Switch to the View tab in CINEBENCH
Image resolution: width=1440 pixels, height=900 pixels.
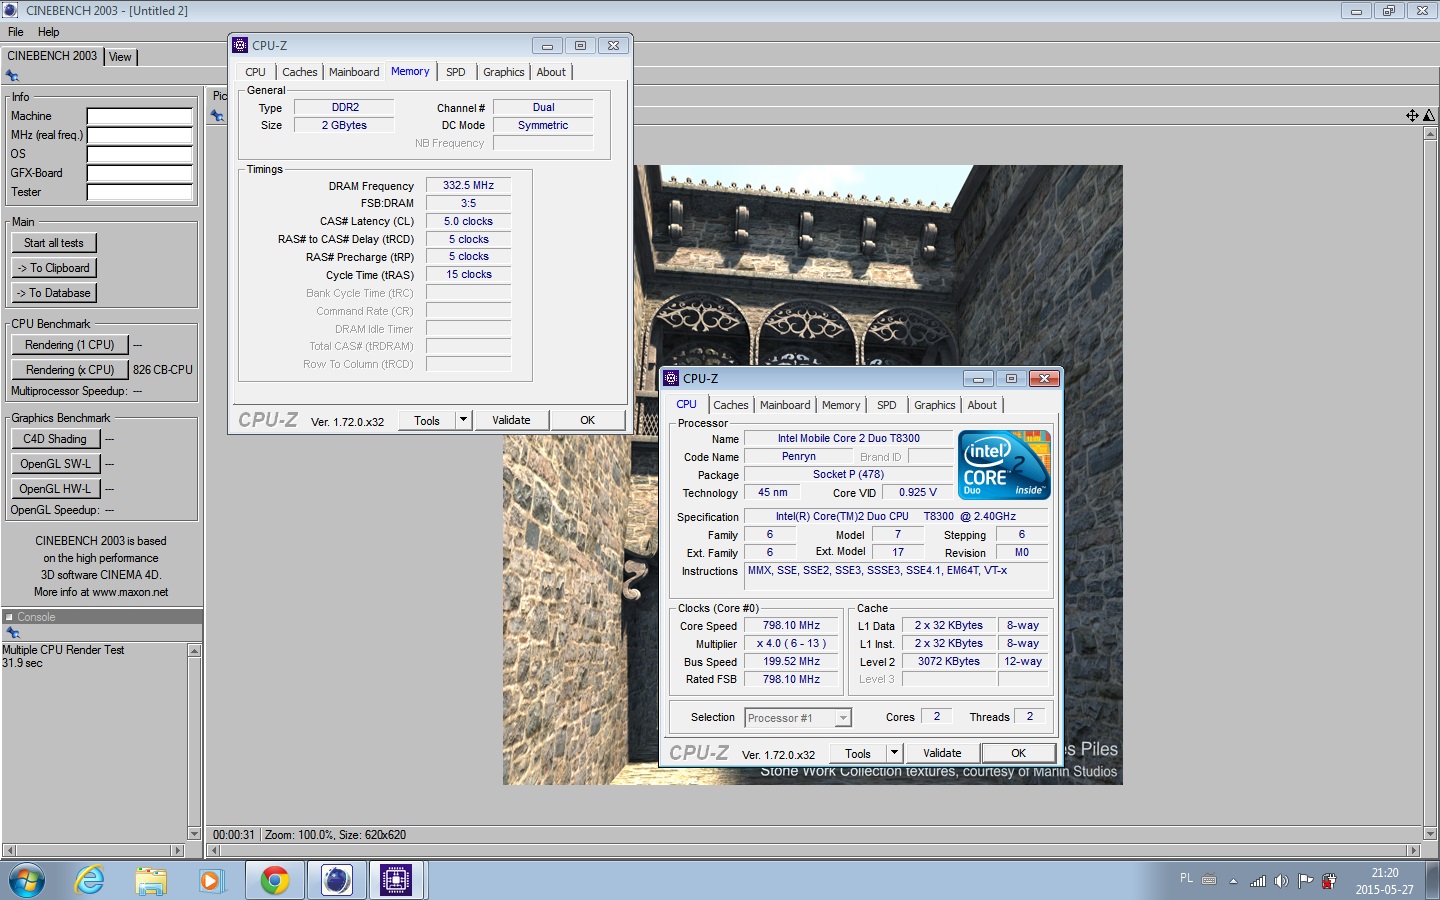pos(120,57)
